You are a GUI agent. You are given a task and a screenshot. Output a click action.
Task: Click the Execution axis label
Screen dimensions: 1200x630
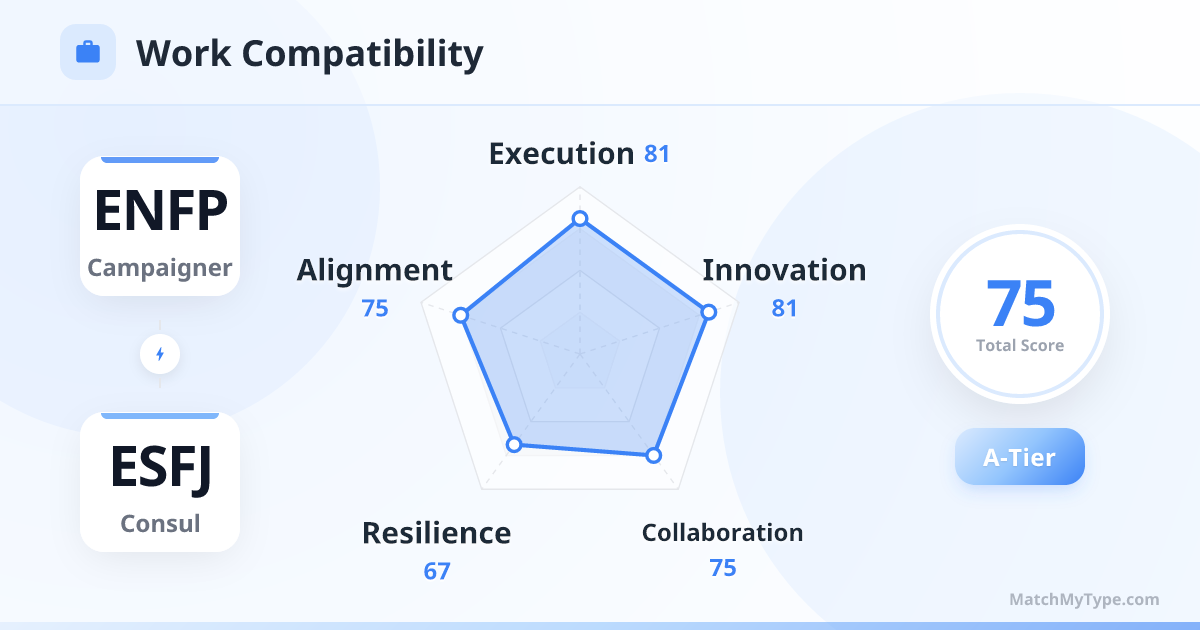(561, 154)
